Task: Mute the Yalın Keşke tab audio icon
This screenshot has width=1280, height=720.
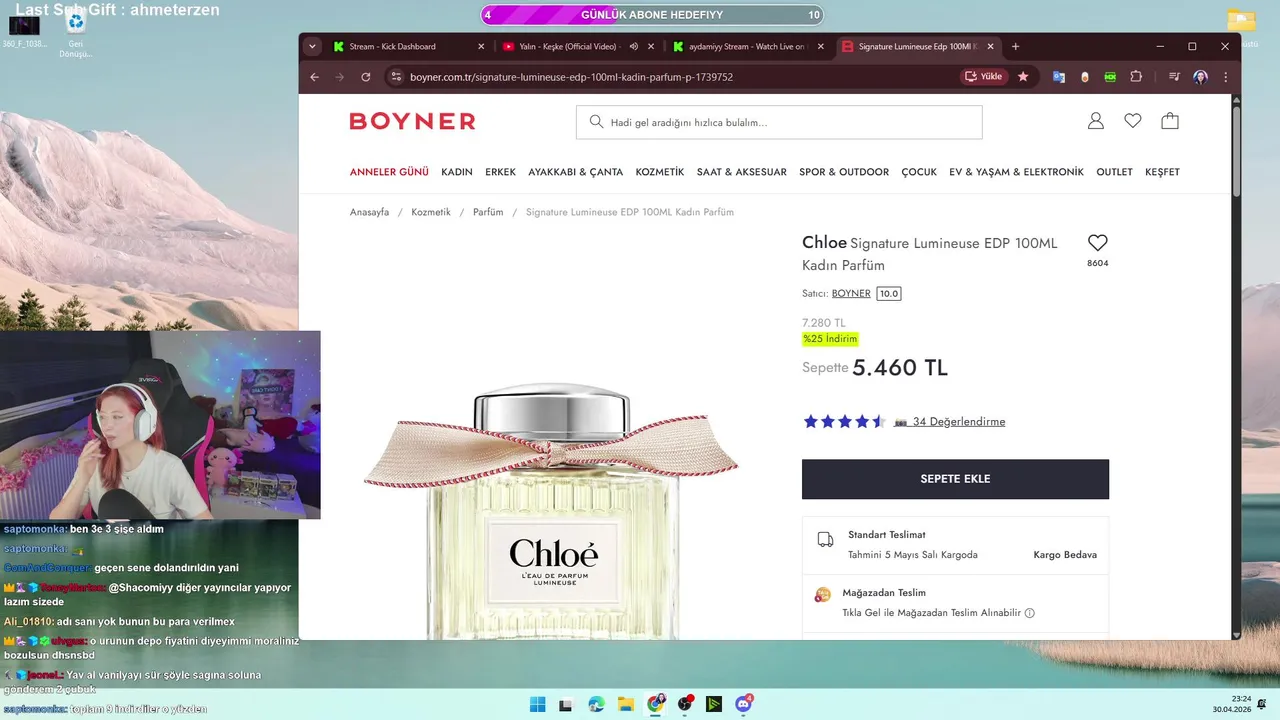Action: pyautogui.click(x=634, y=46)
